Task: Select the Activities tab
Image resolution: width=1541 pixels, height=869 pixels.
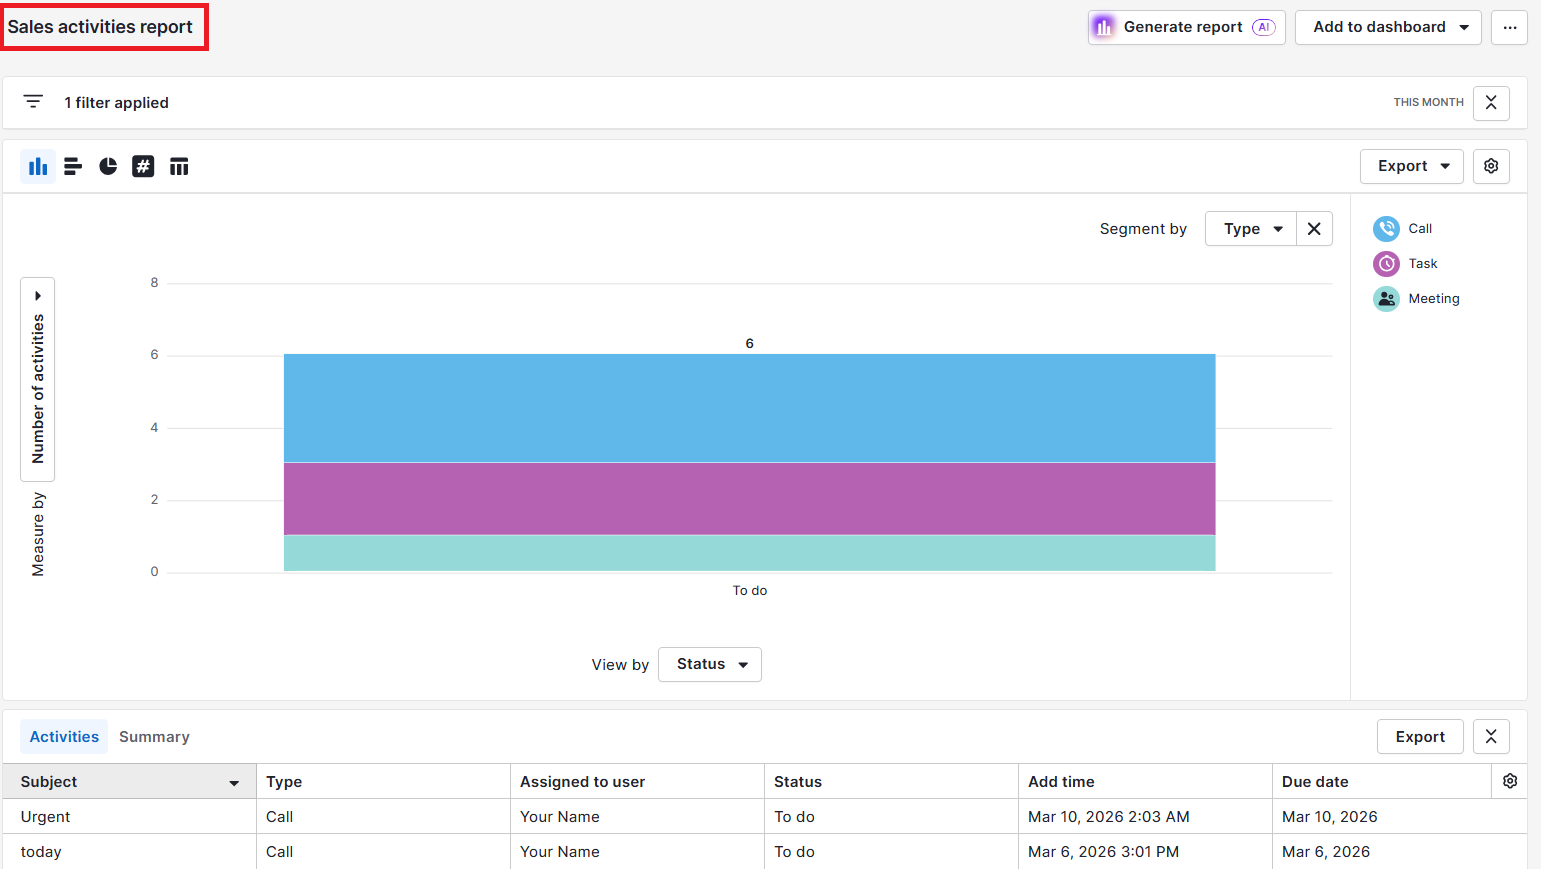Action: 63,736
